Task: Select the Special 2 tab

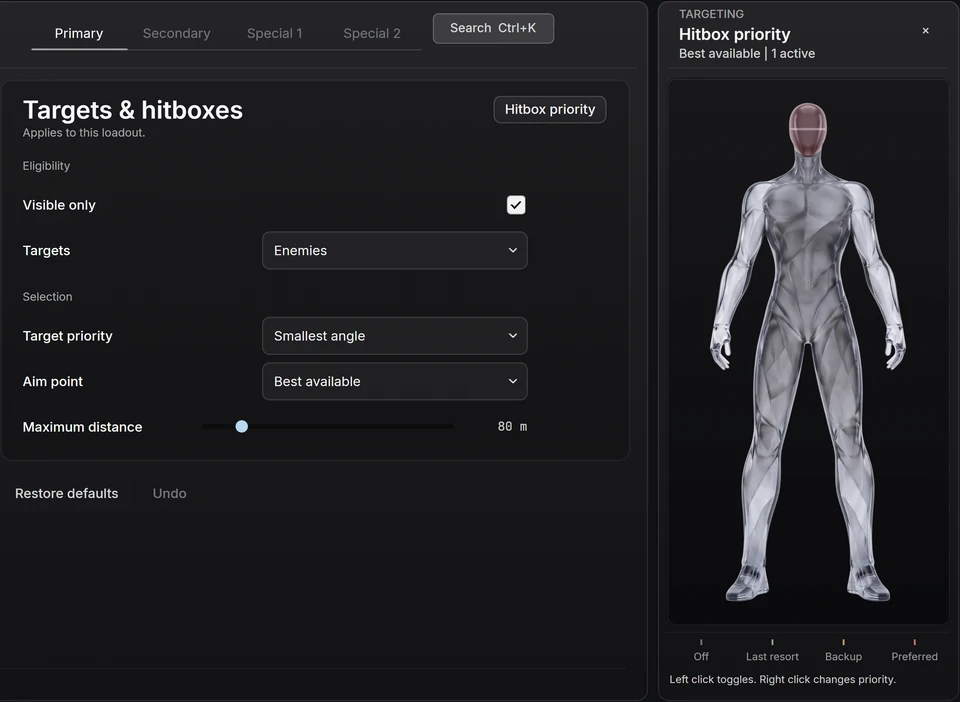Action: click(372, 34)
